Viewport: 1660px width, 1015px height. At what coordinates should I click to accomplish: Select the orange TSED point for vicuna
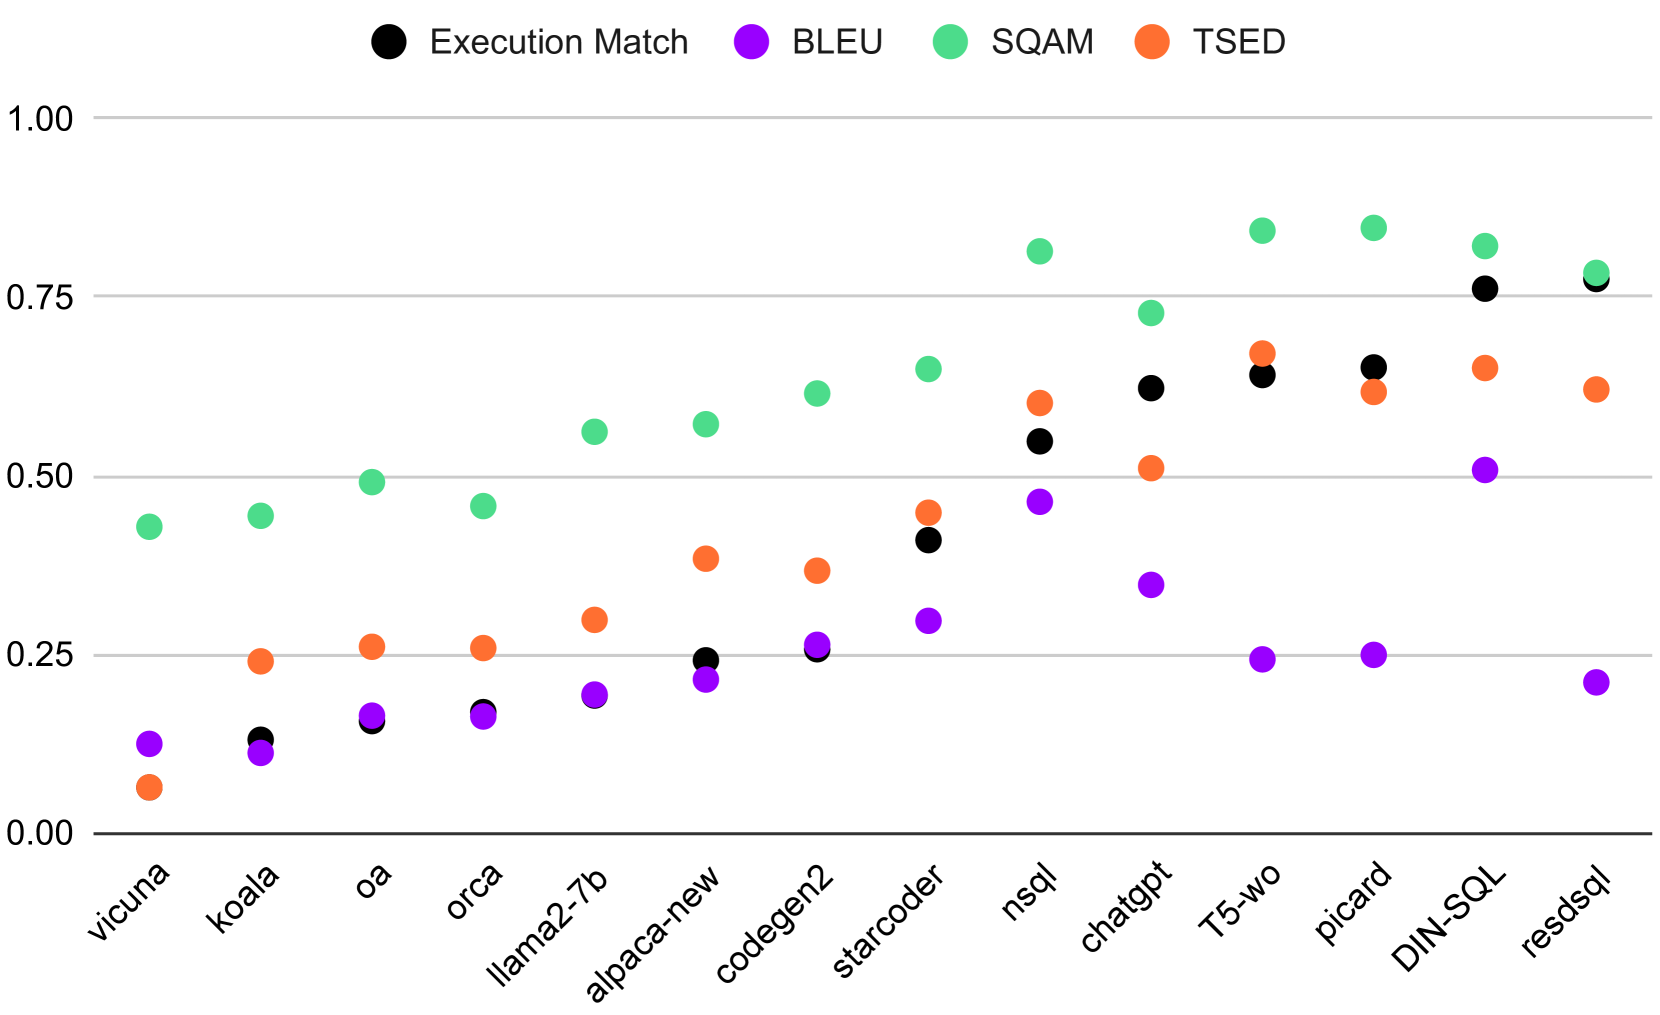point(149,788)
